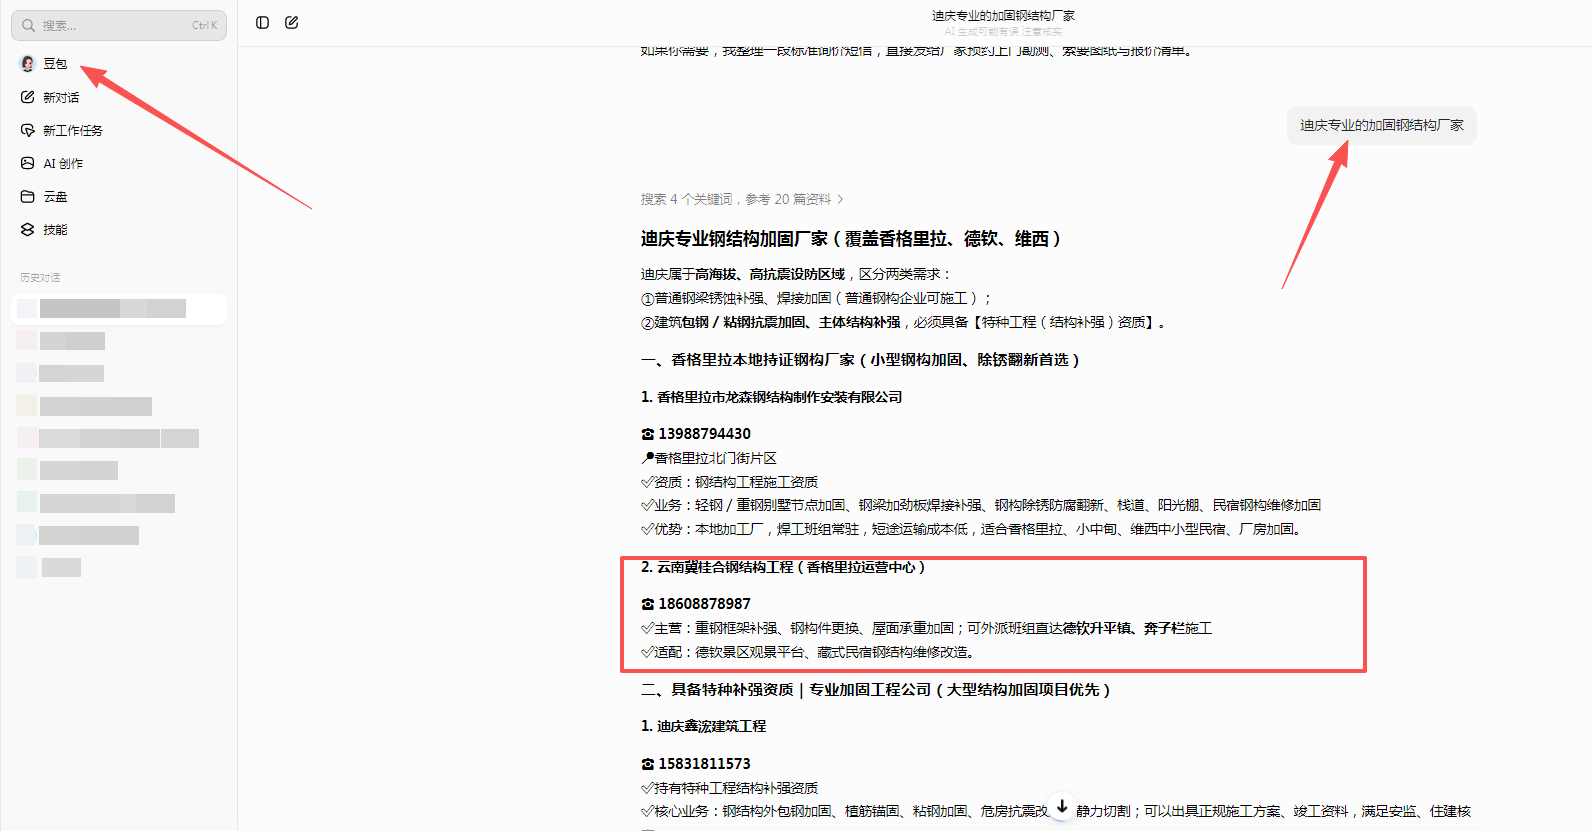Open 云盘 cloud drive
Screen dimensions: 1592x831
click(x=44, y=196)
